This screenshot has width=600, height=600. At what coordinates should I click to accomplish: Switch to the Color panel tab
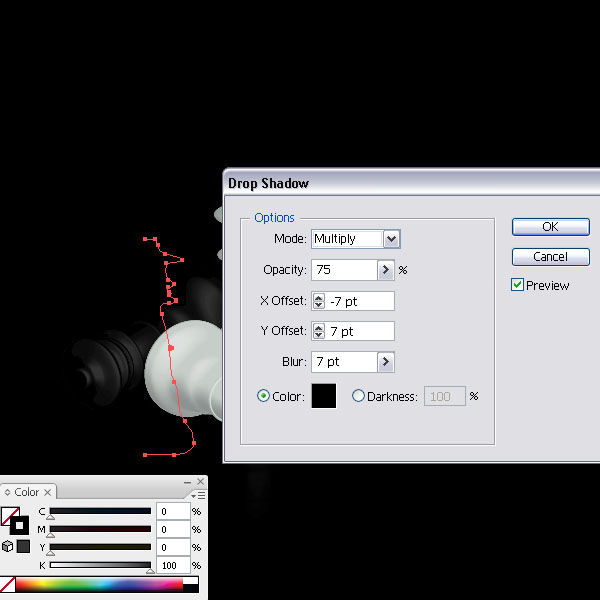(26, 492)
